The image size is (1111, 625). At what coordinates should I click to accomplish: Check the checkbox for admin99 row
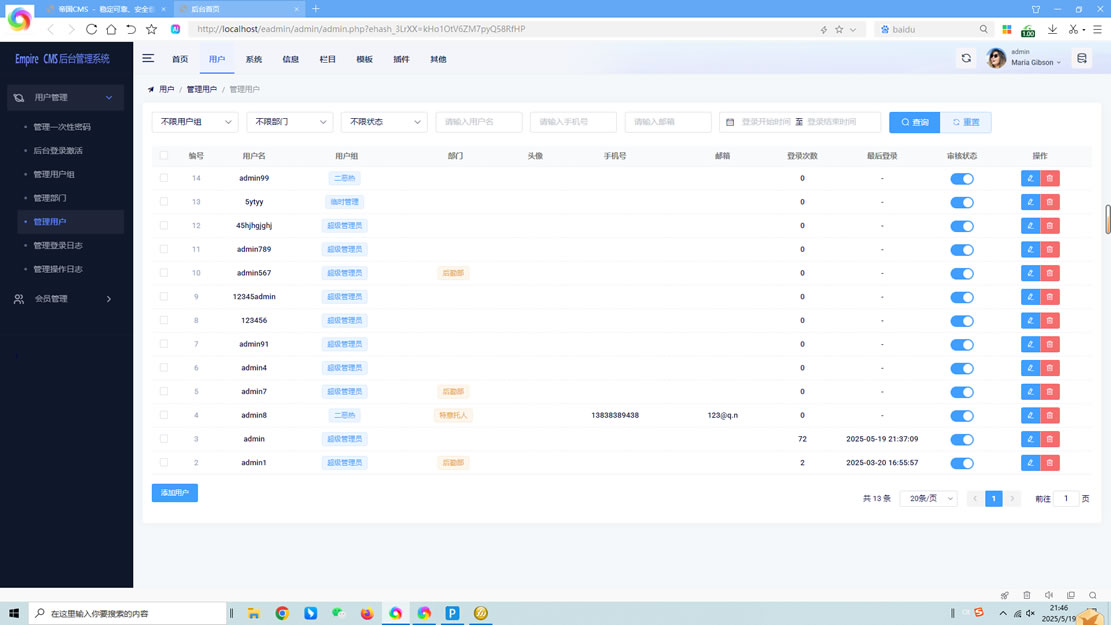pos(164,178)
